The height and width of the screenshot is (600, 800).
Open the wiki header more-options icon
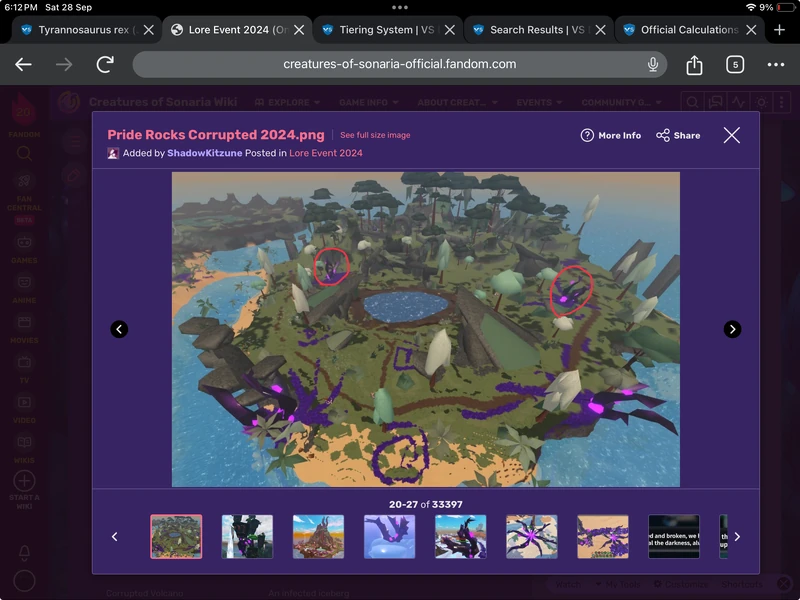pyautogui.click(x=782, y=102)
